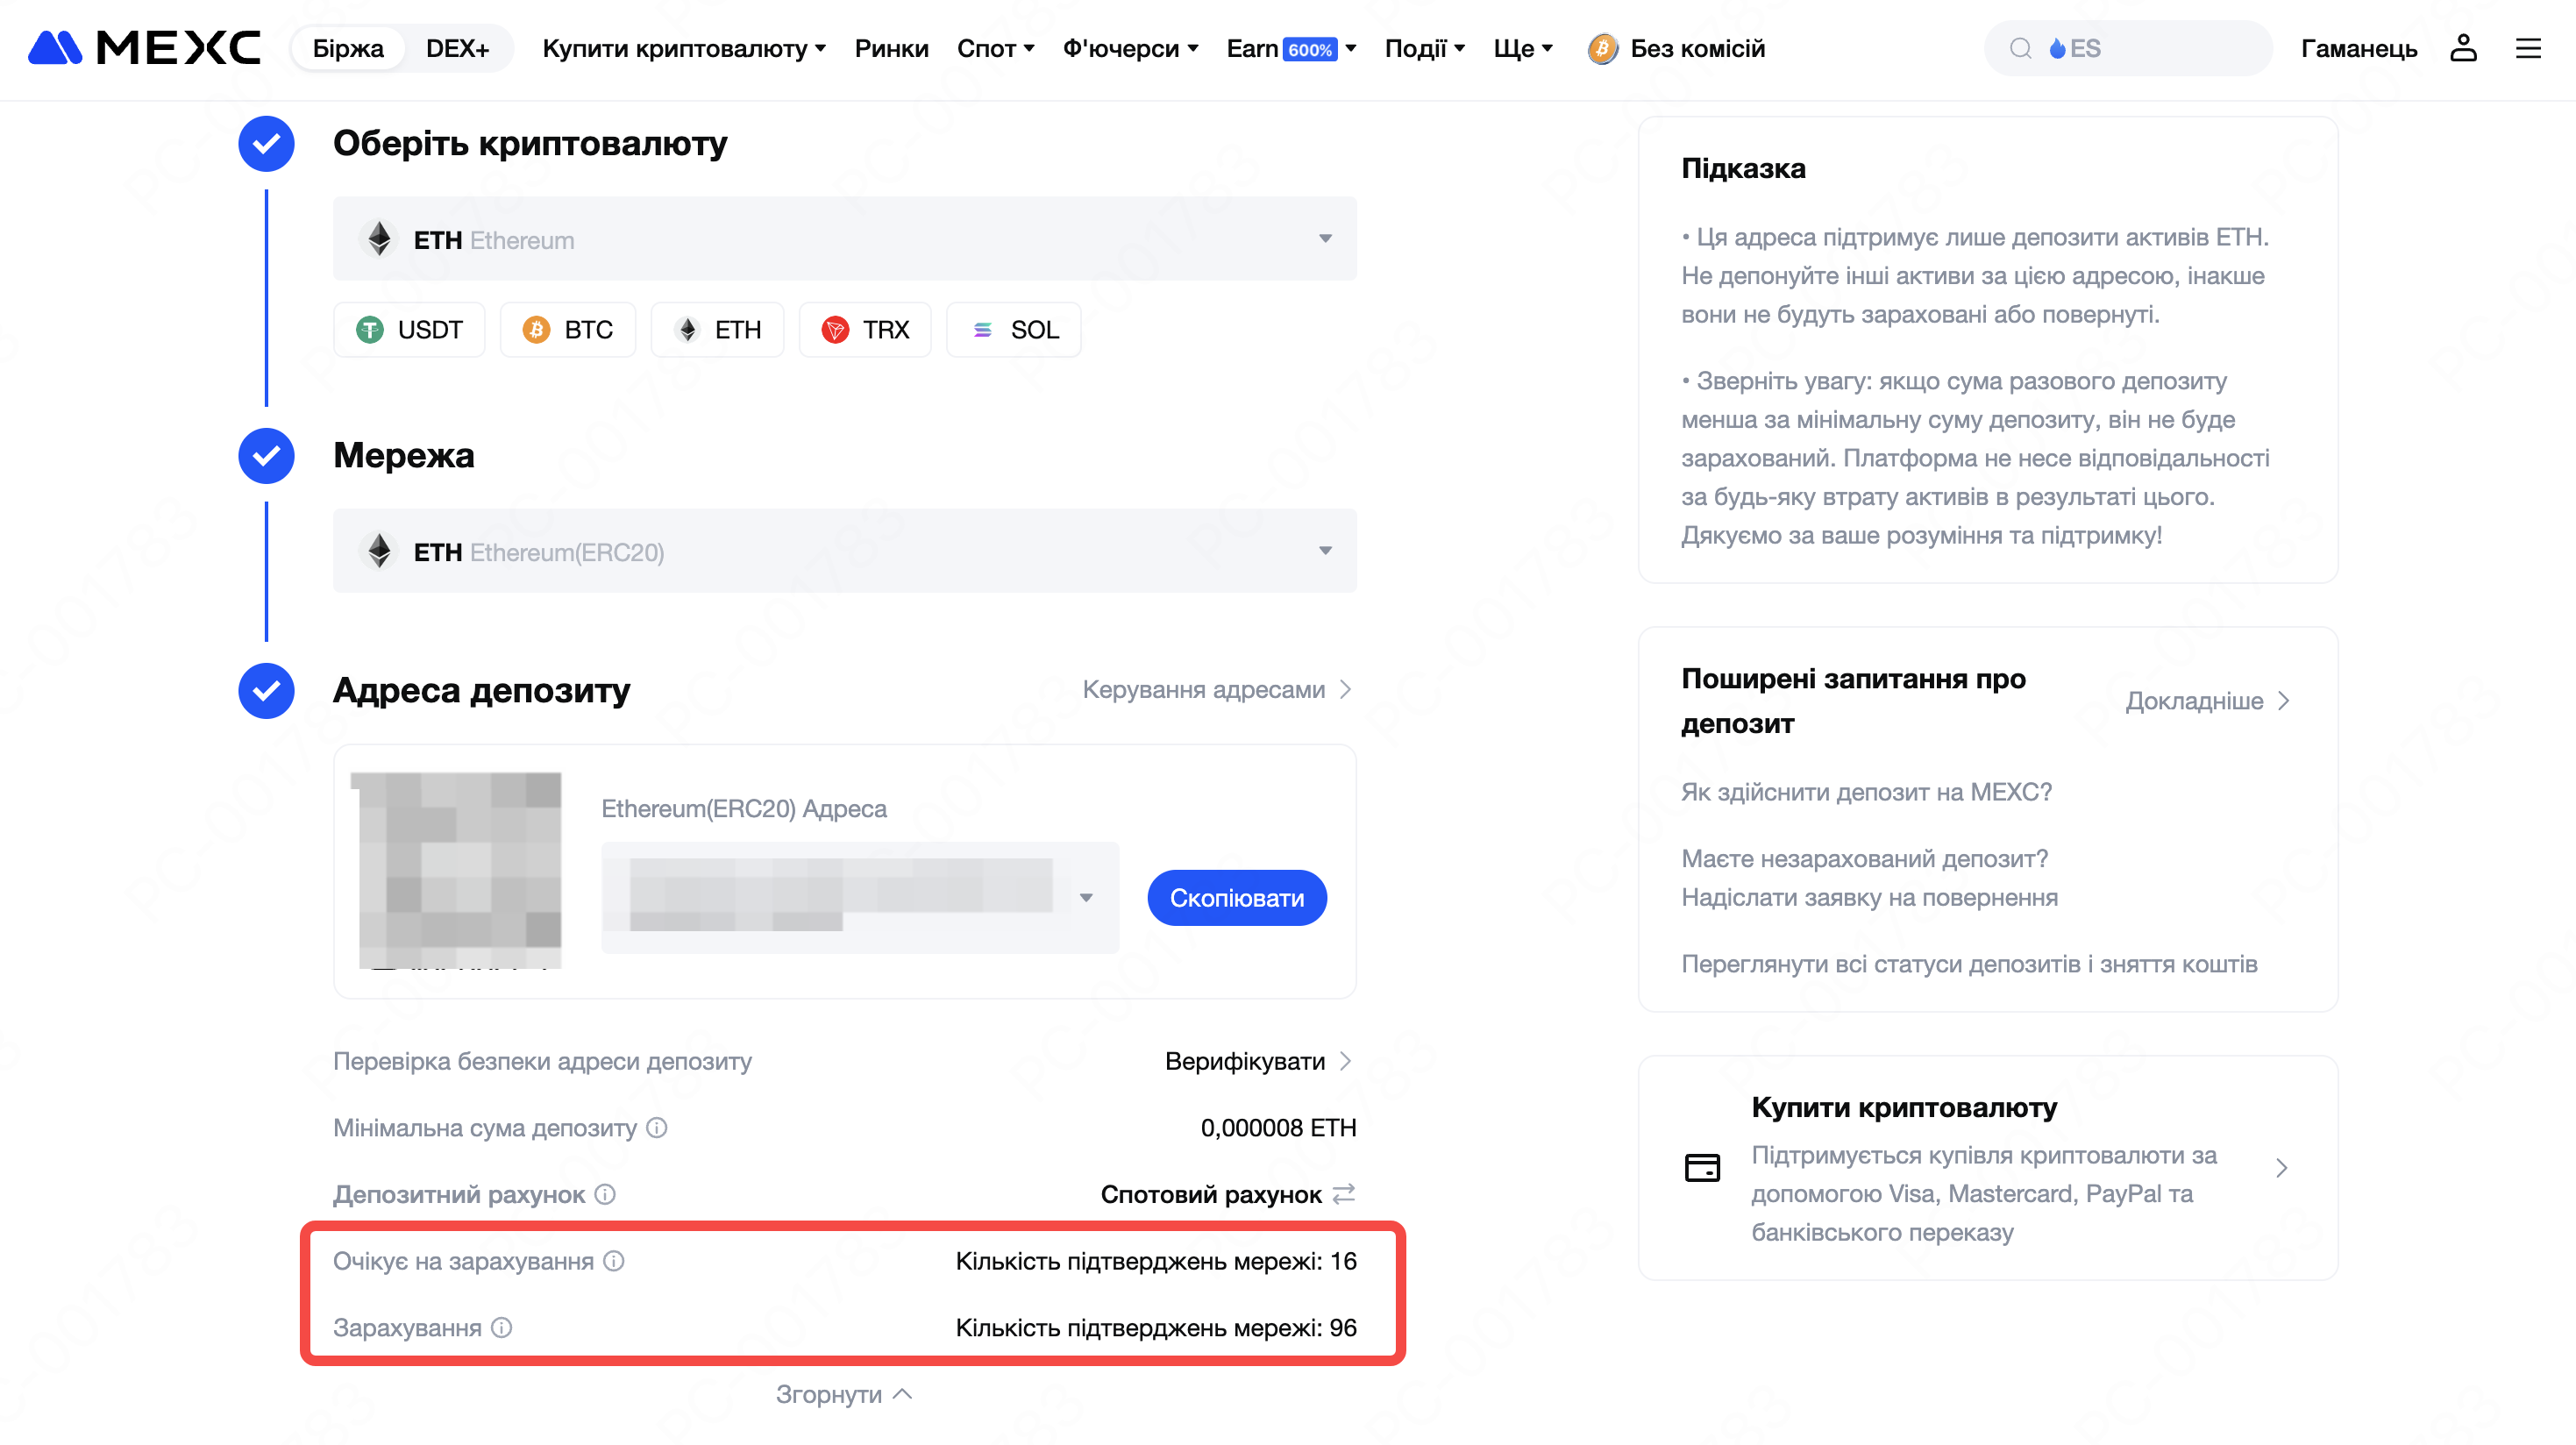The height and width of the screenshot is (1445, 2576).
Task: Click the check mark beside Адреса депозиту
Action: [266, 690]
